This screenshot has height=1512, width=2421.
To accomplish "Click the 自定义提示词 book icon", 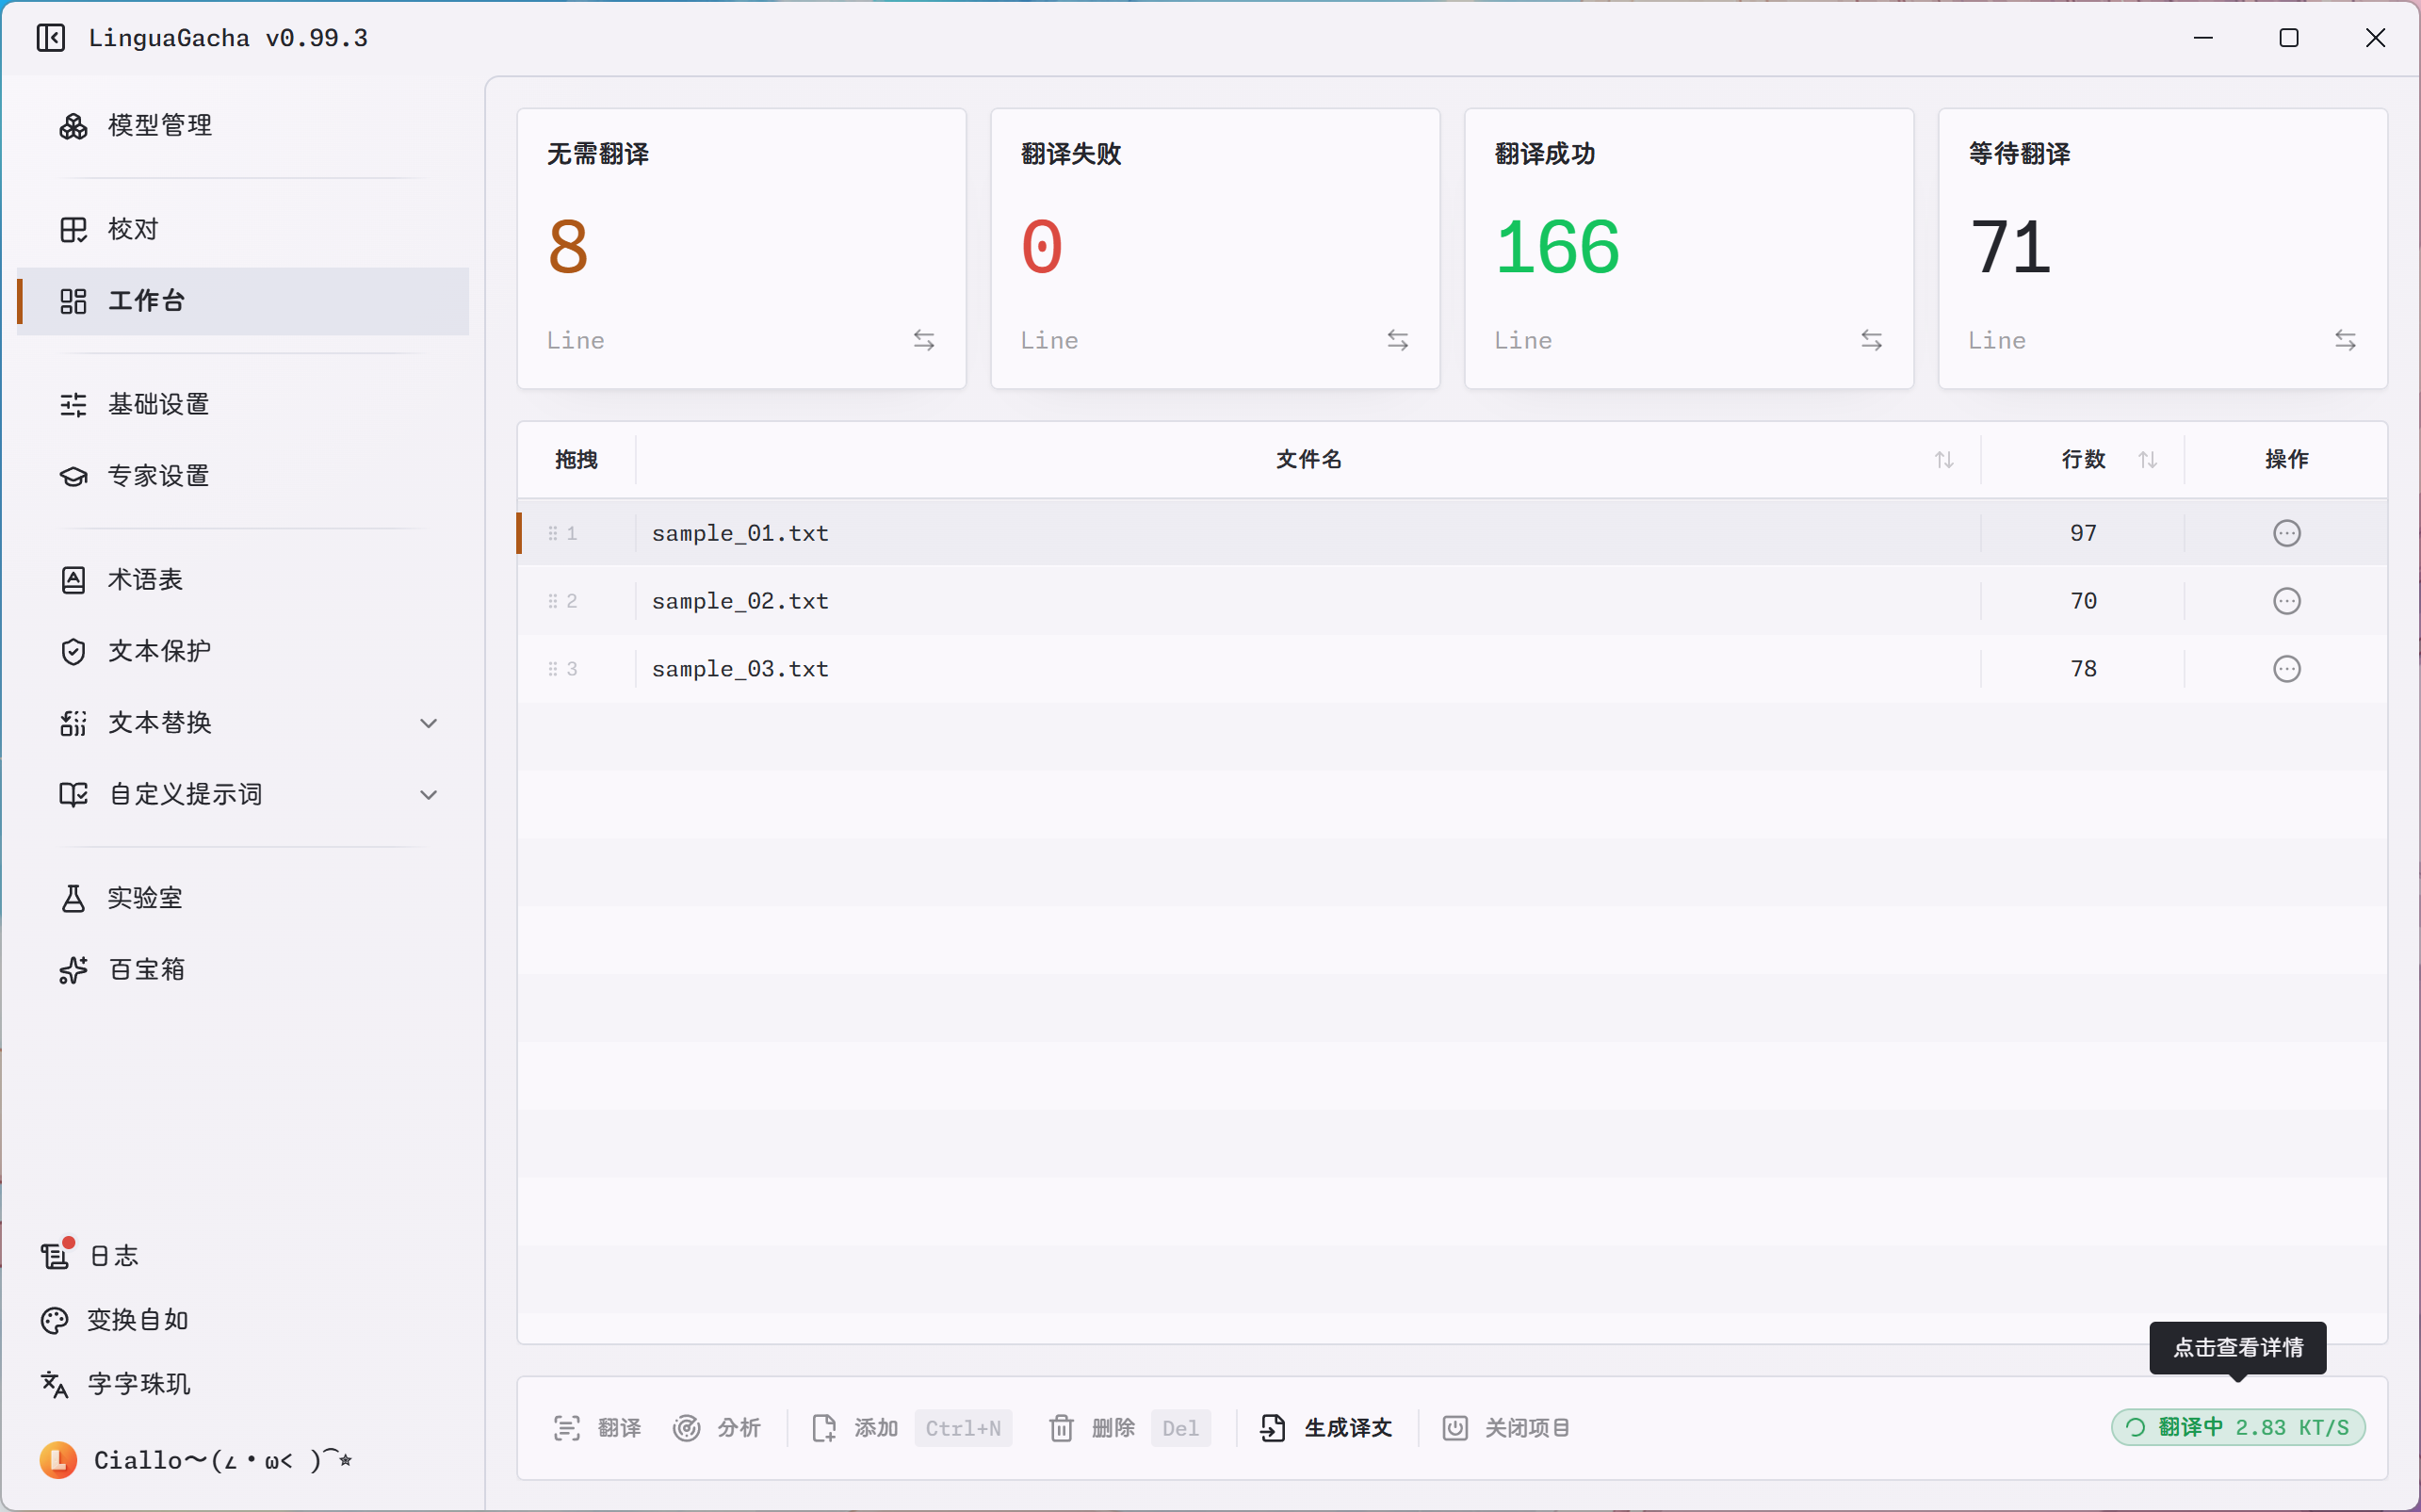I will pos(73,795).
